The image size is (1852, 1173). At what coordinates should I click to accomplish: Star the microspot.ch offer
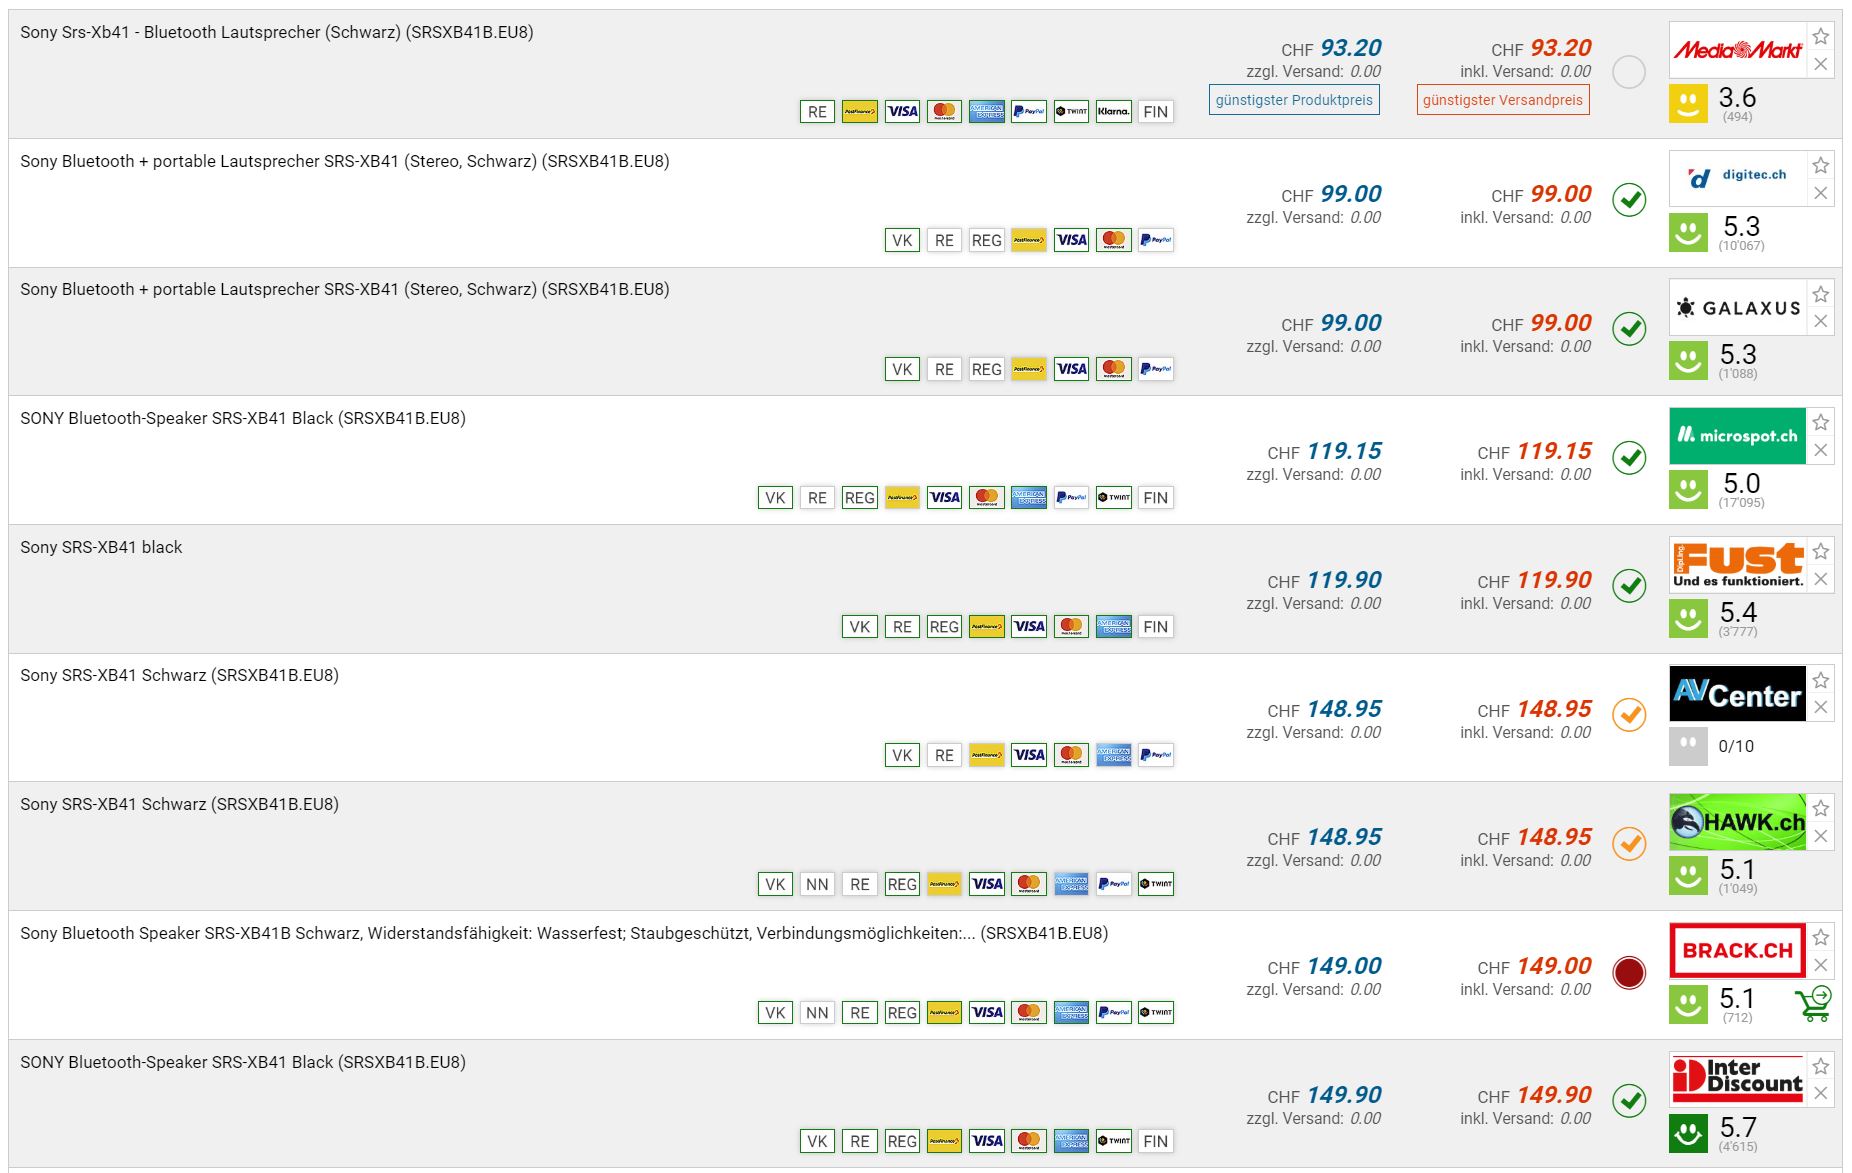pyautogui.click(x=1821, y=422)
